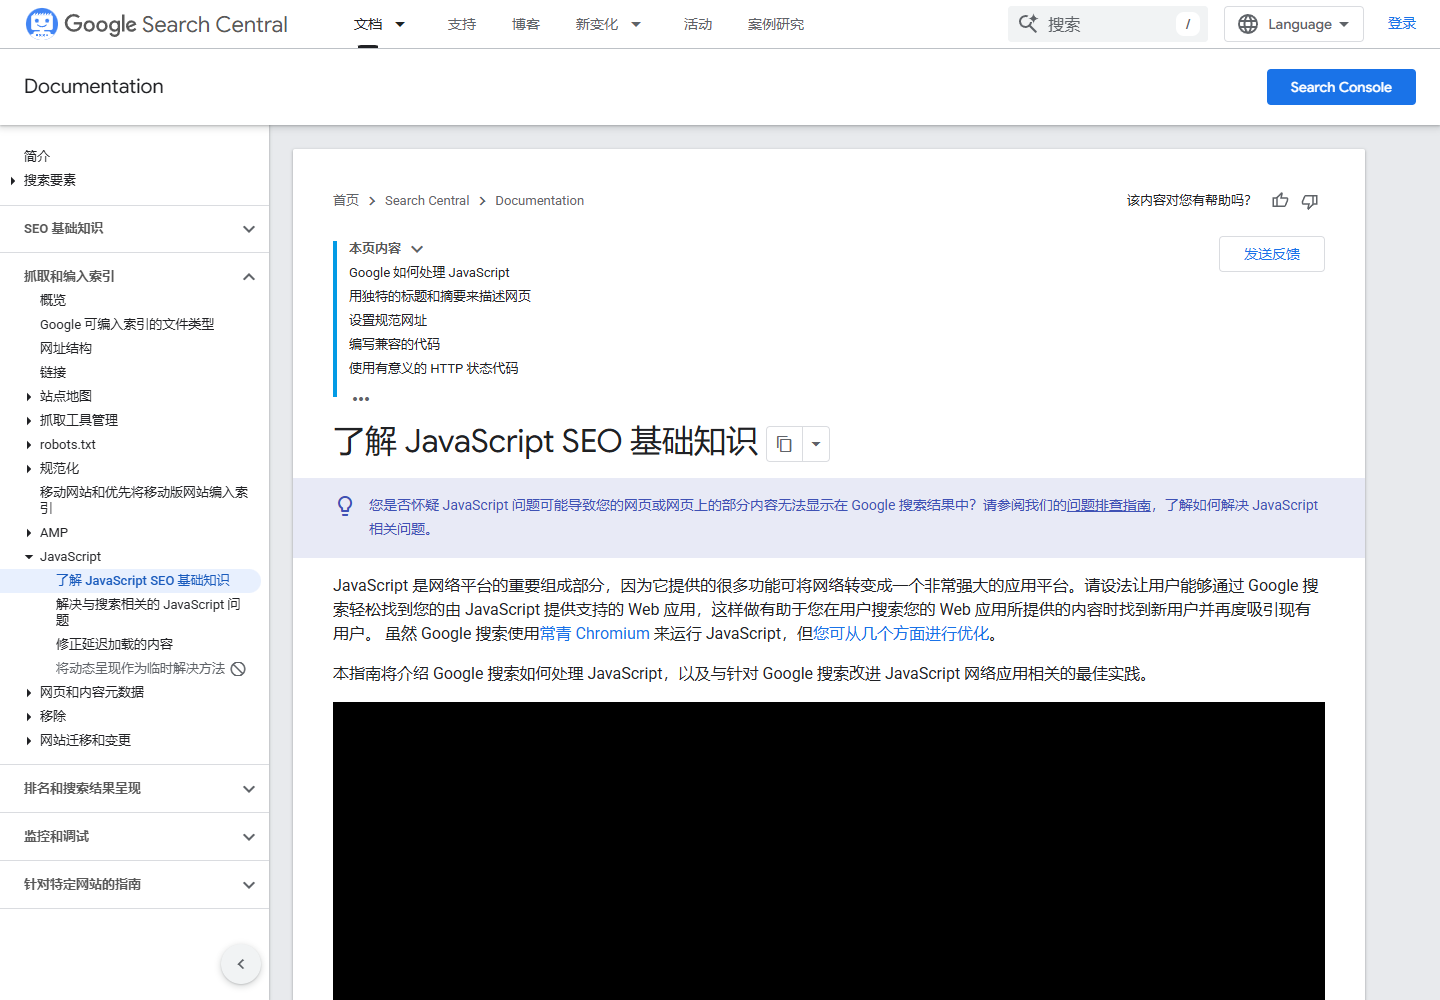Open the 问题排查指南 link
Image resolution: width=1440 pixels, height=1000 pixels.
click(x=1109, y=506)
